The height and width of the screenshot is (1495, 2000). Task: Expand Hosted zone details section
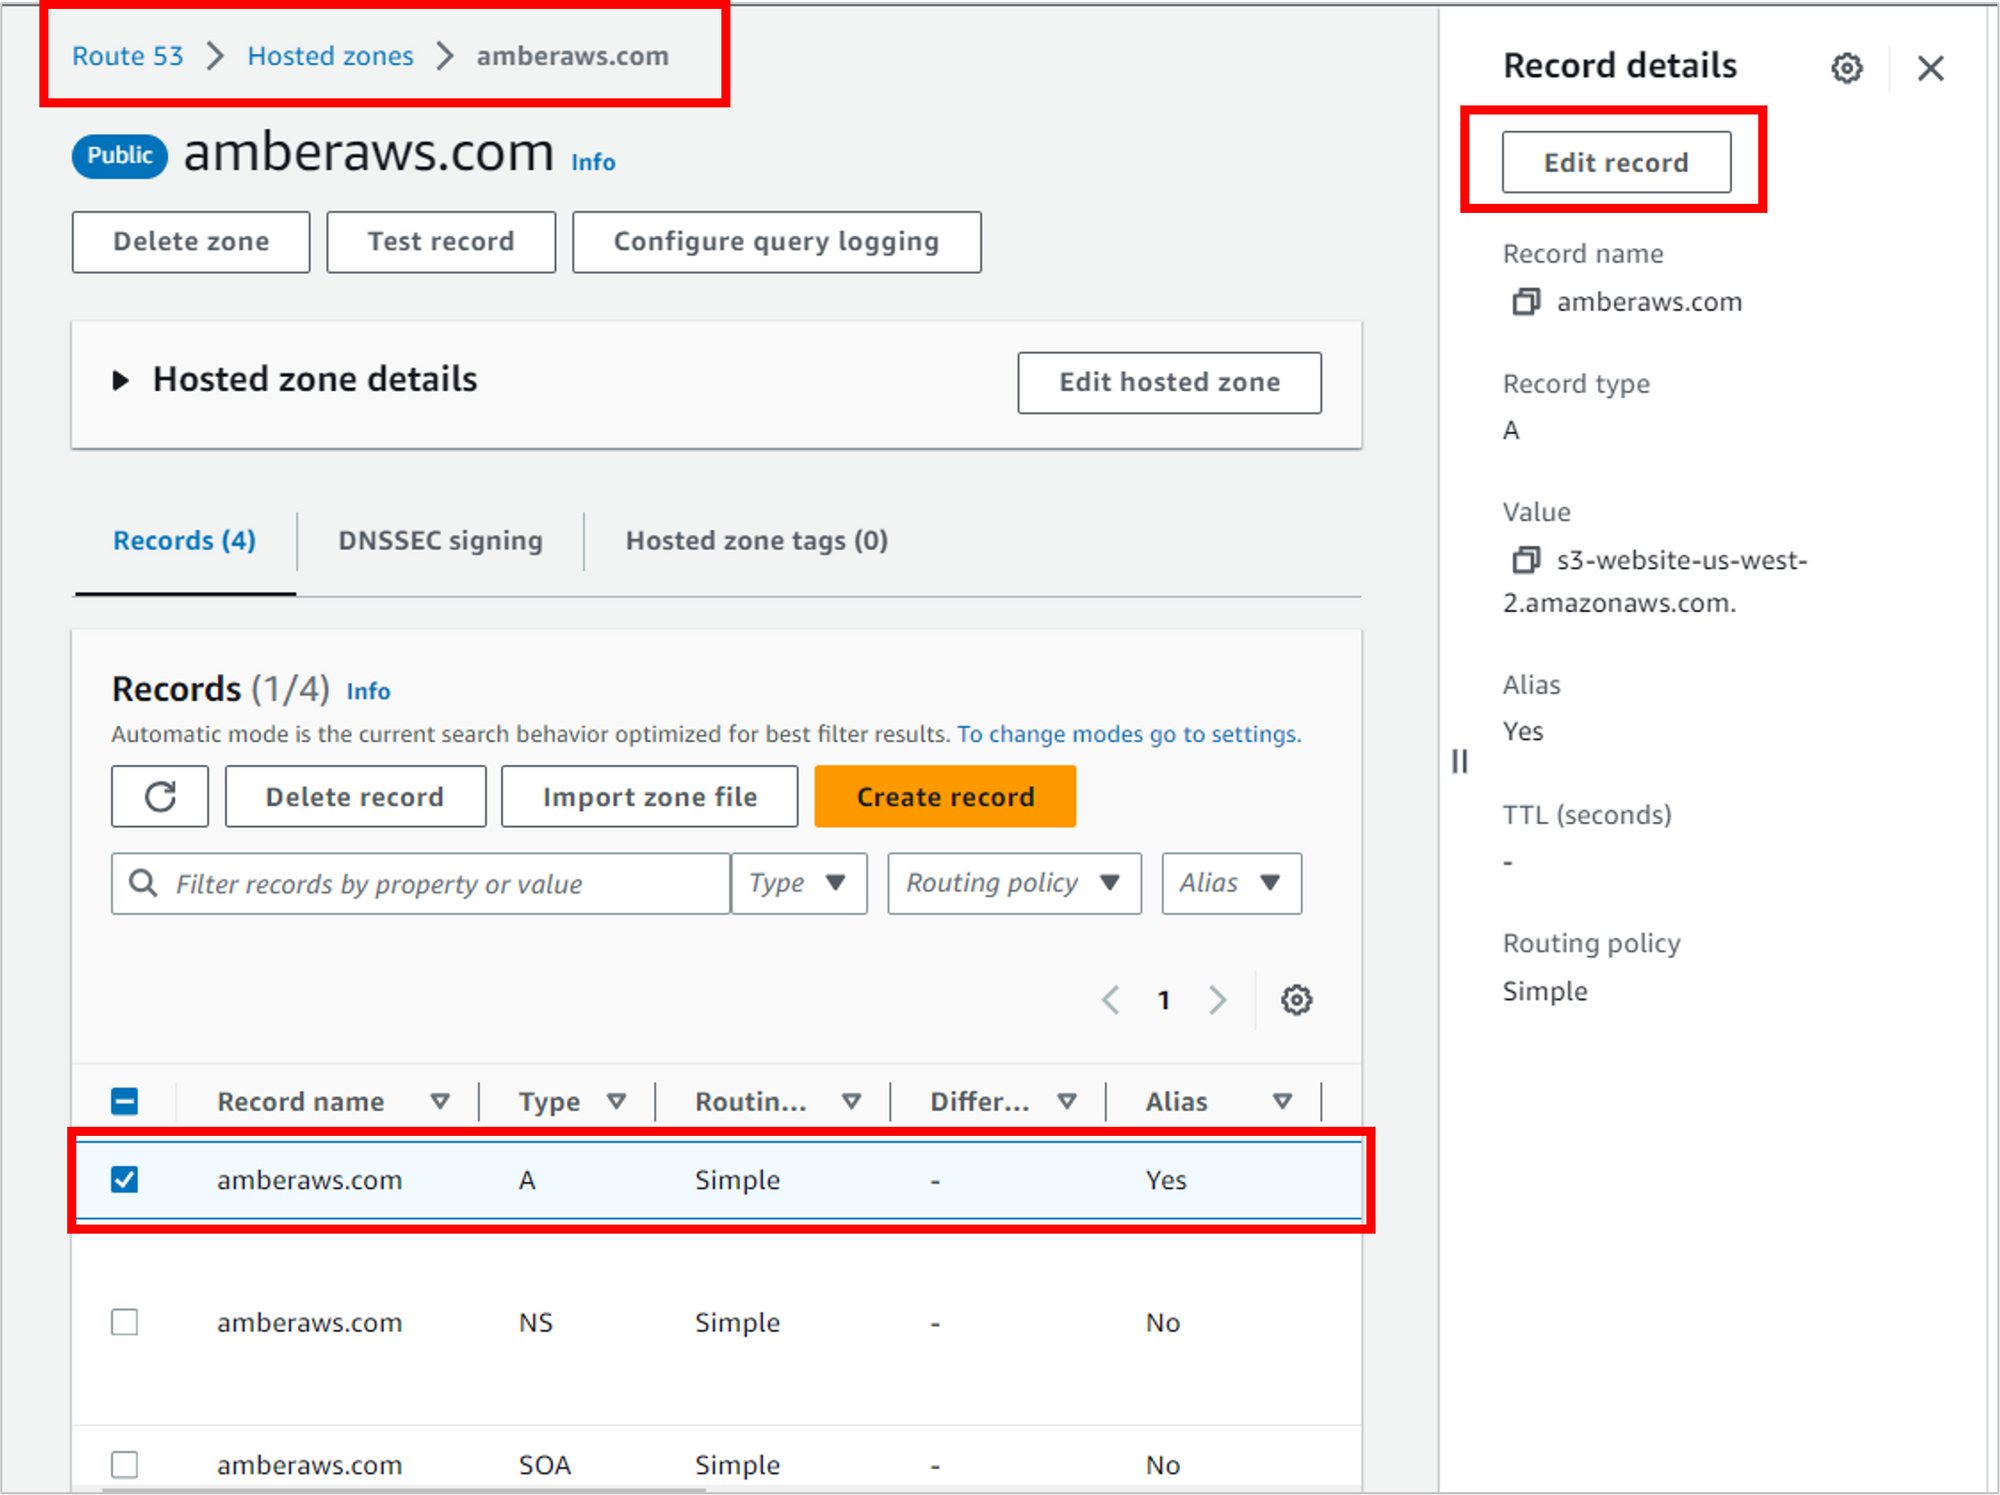tap(120, 380)
